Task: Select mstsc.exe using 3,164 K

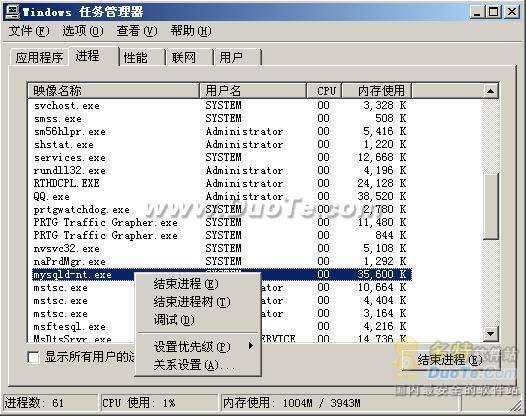Action: (221, 314)
